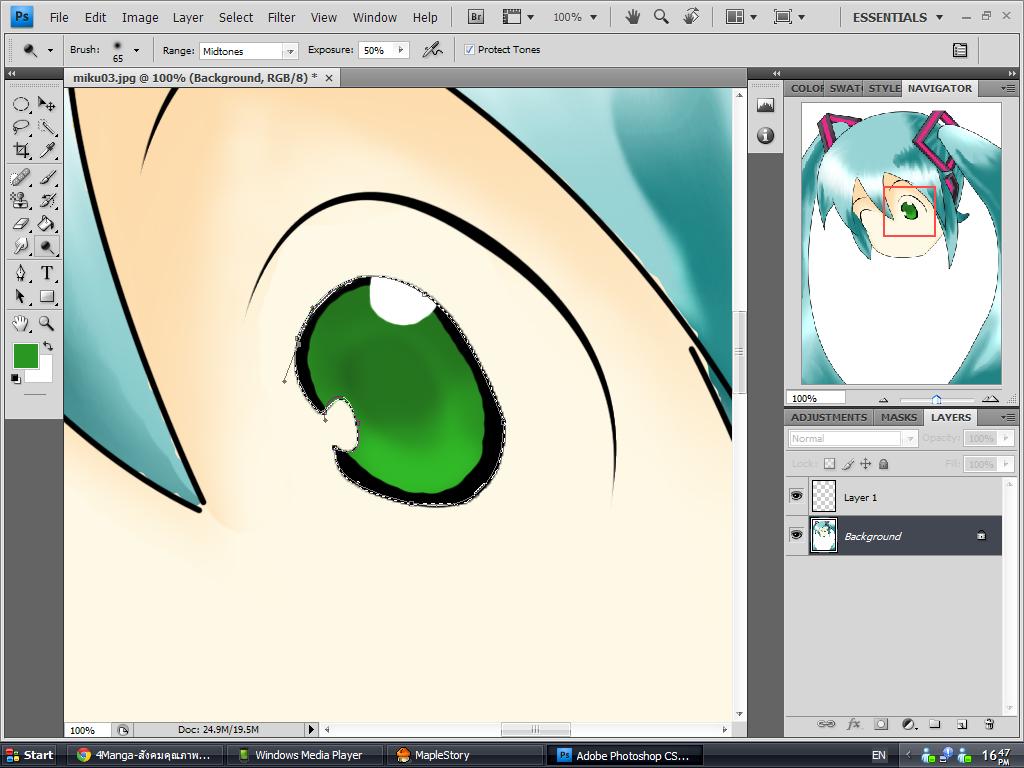Select the Lasso tool
This screenshot has width=1024, height=768.
click(21, 127)
